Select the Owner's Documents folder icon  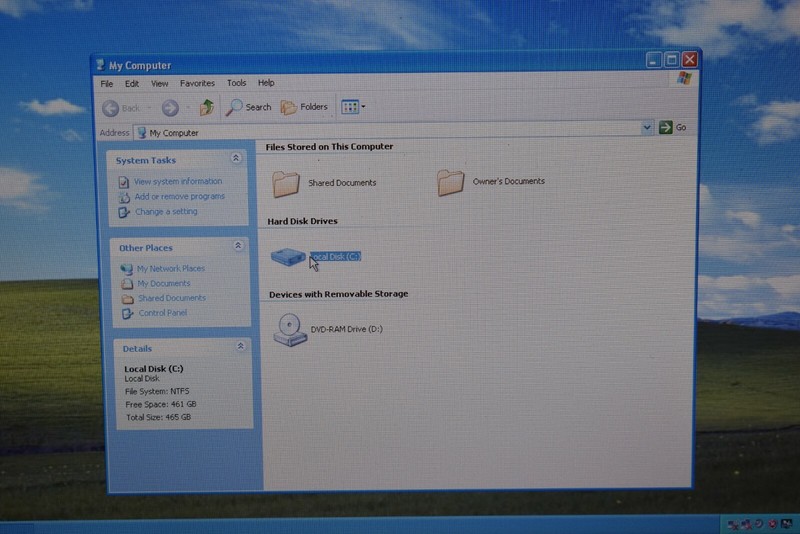point(451,182)
